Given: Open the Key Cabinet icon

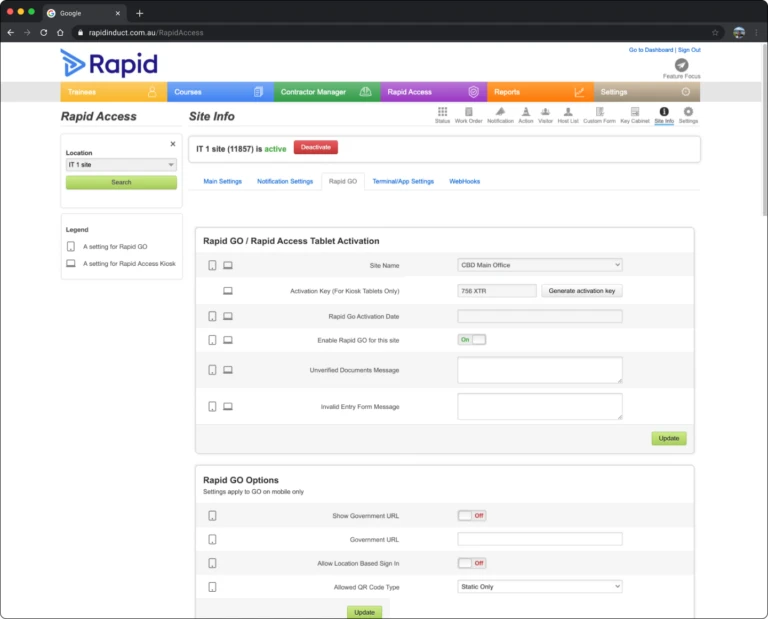Looking at the screenshot, I should [x=635, y=115].
